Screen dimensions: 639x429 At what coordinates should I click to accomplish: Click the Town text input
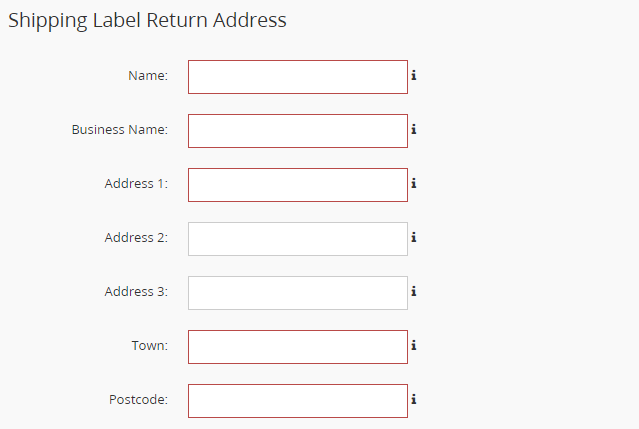(x=298, y=347)
